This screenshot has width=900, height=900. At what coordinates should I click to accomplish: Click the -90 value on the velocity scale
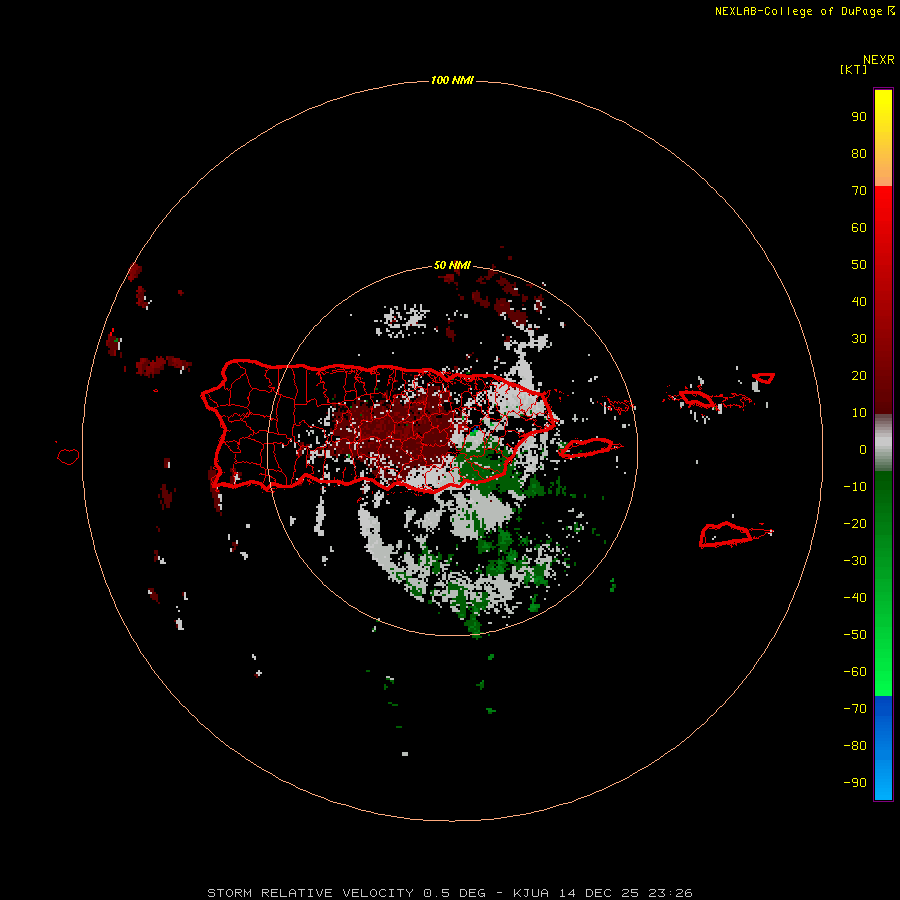click(x=855, y=782)
